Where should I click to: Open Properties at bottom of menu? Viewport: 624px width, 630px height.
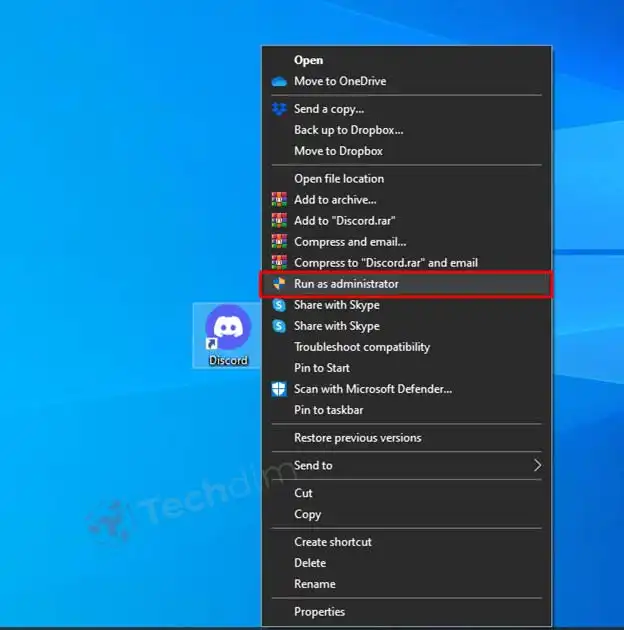pos(319,612)
